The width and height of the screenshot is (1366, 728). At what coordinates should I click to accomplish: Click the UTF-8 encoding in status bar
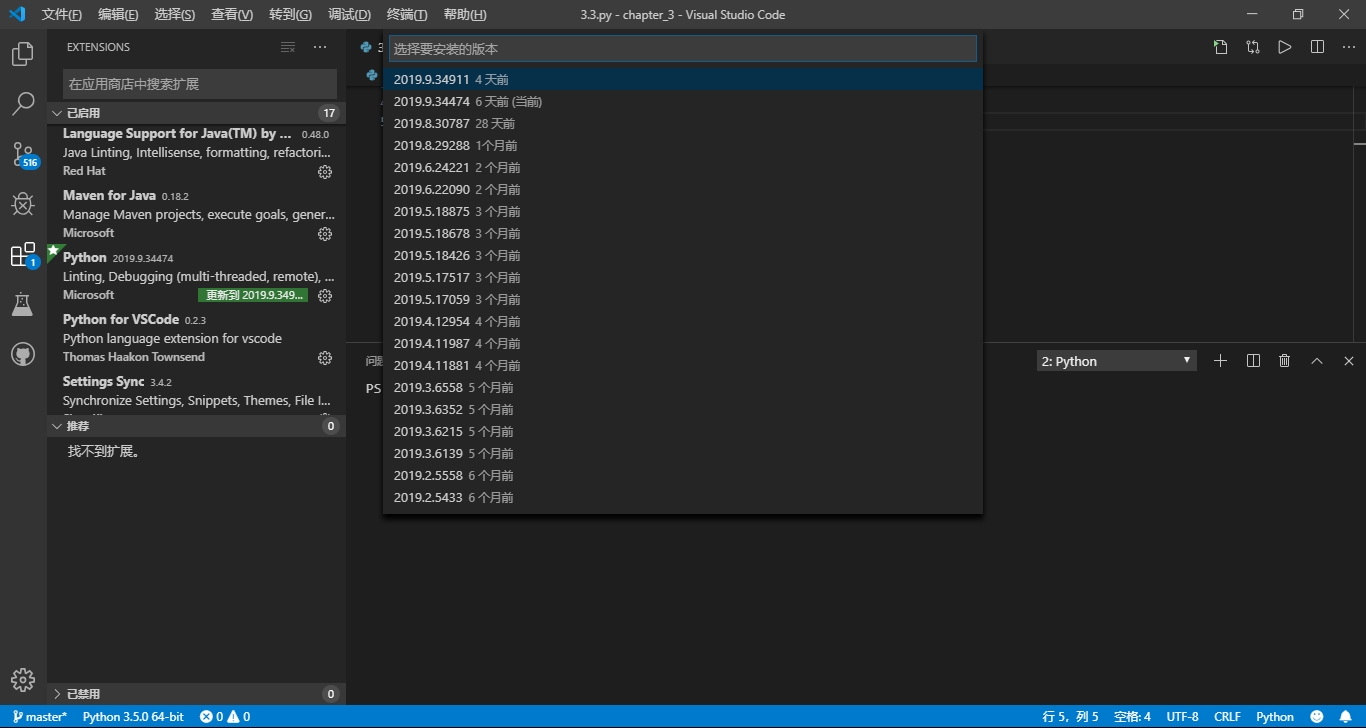click(1182, 716)
